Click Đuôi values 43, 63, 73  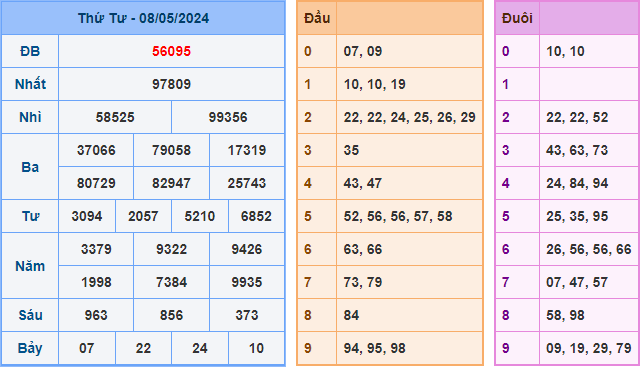(577, 150)
